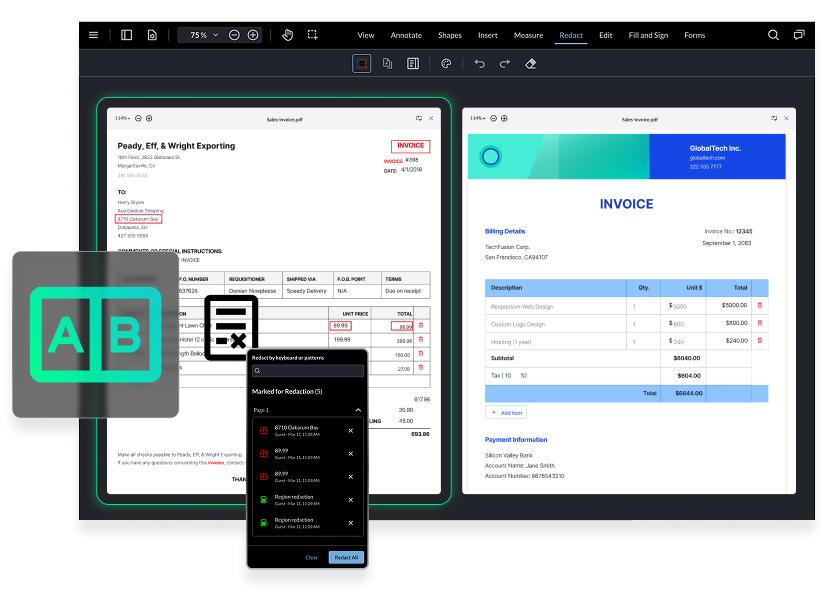Zoom out in the GlobalTech invoice pane
Viewport: 829px width, 594px height.
494,118
